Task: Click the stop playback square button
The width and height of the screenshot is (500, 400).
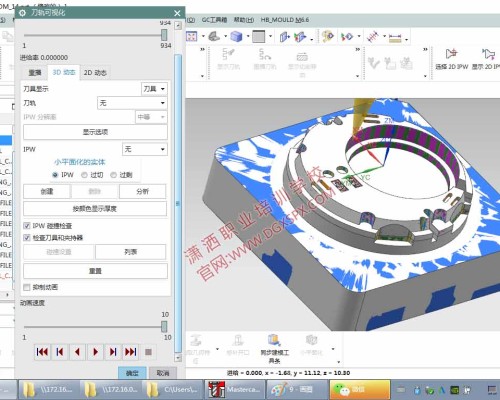Action: [148, 352]
